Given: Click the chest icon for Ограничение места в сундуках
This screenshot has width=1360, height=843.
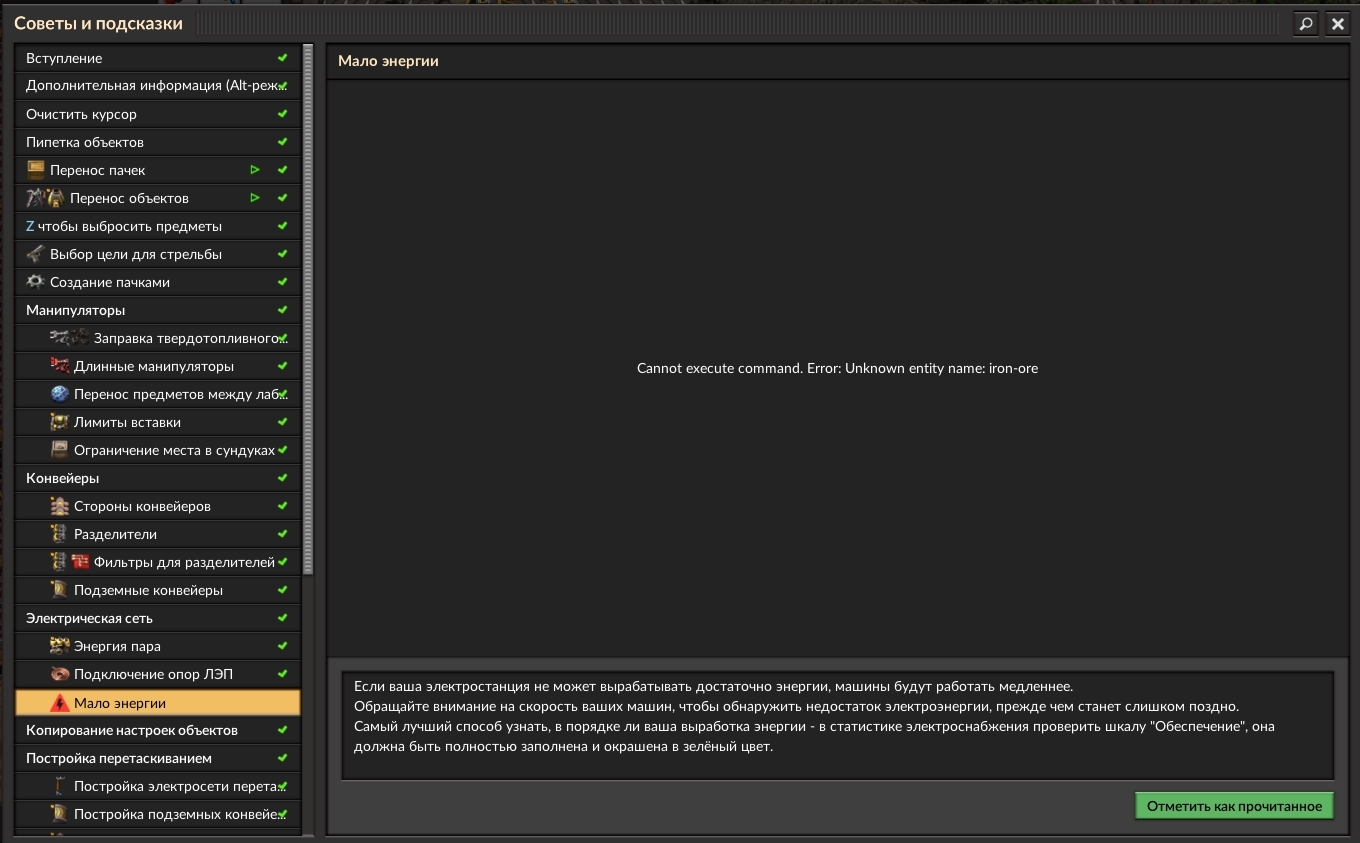Looking at the screenshot, I should [60, 450].
